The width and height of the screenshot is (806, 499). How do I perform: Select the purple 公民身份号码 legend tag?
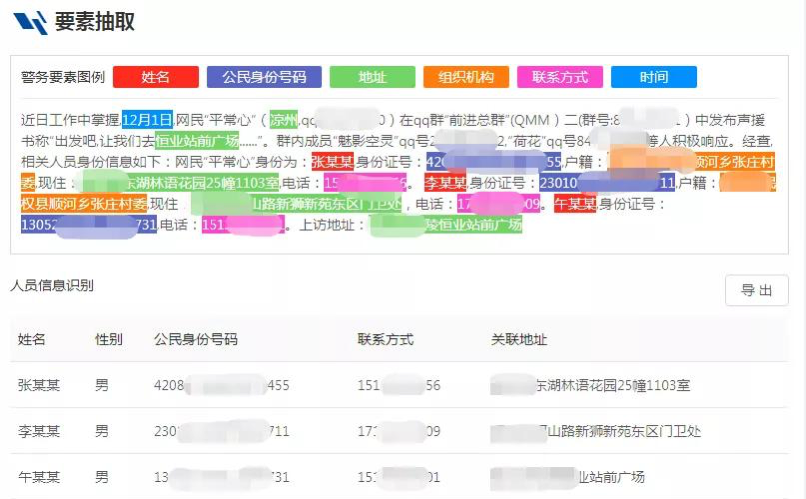(x=264, y=77)
